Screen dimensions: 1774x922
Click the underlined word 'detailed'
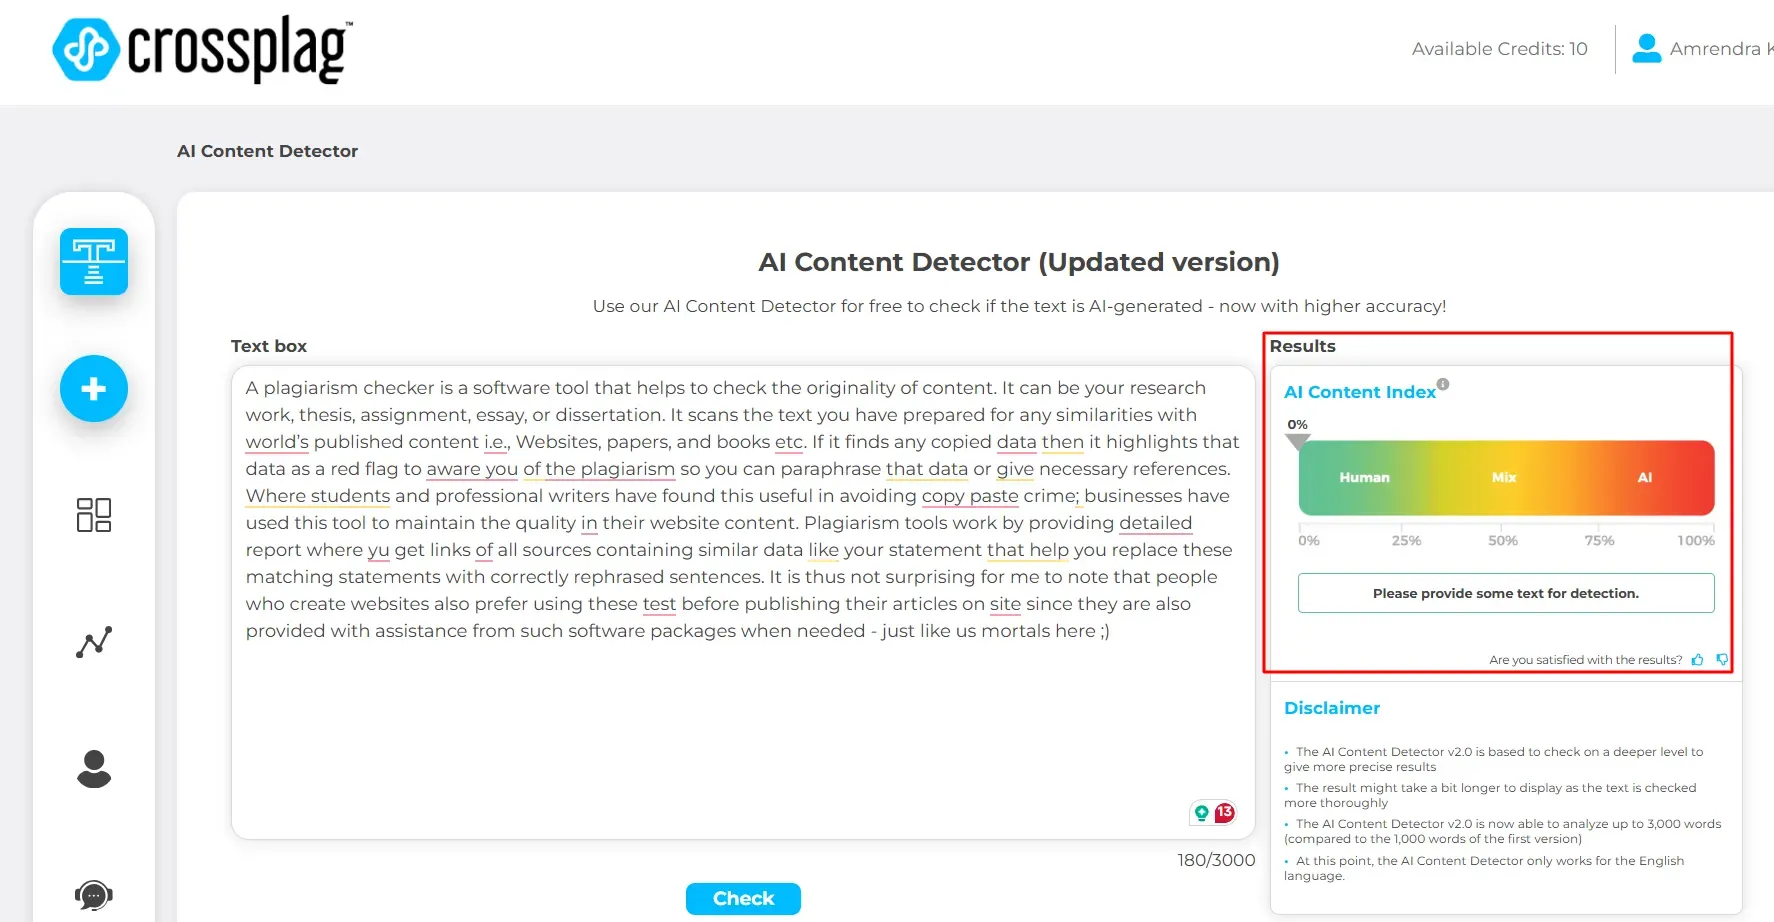coord(1155,523)
